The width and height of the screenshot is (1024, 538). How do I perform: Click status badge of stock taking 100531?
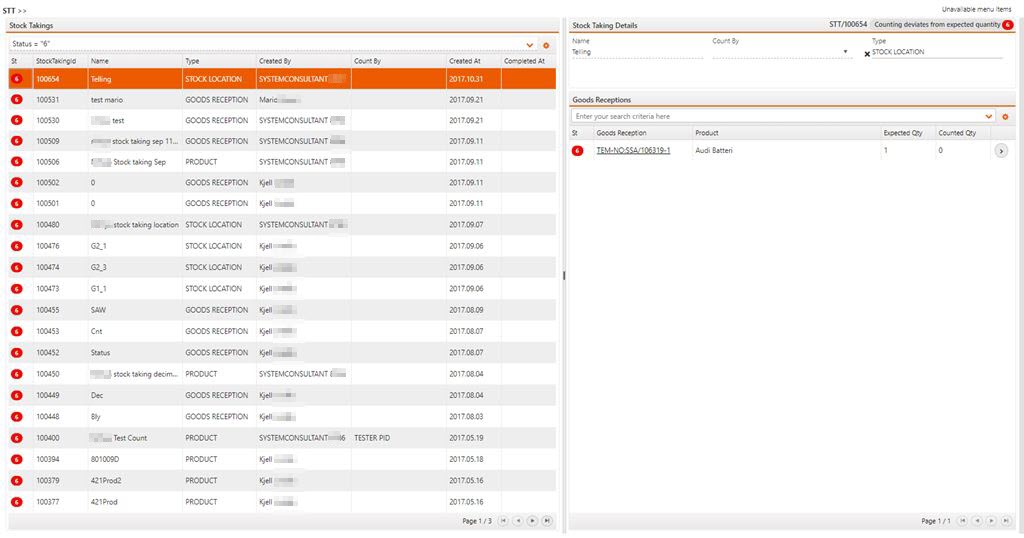coord(17,100)
